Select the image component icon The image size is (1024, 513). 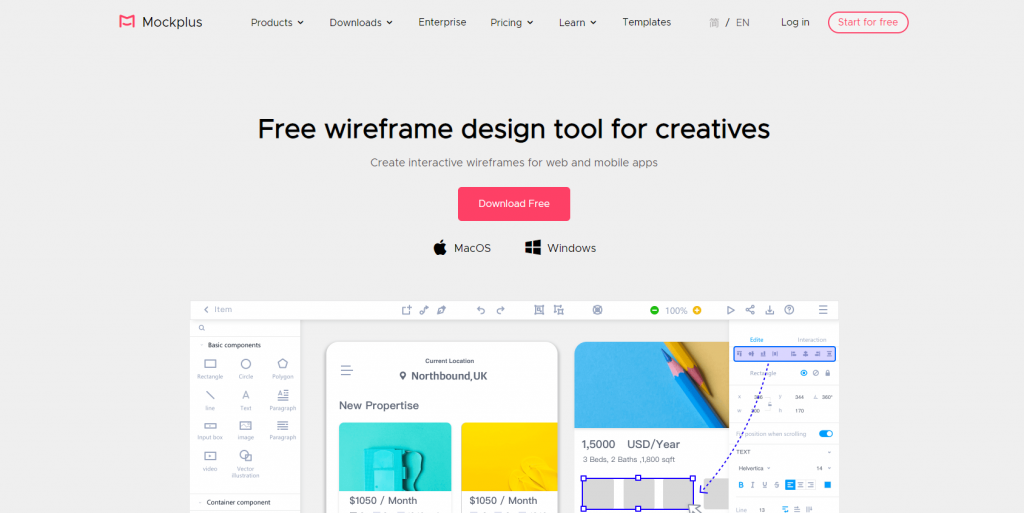click(246, 426)
